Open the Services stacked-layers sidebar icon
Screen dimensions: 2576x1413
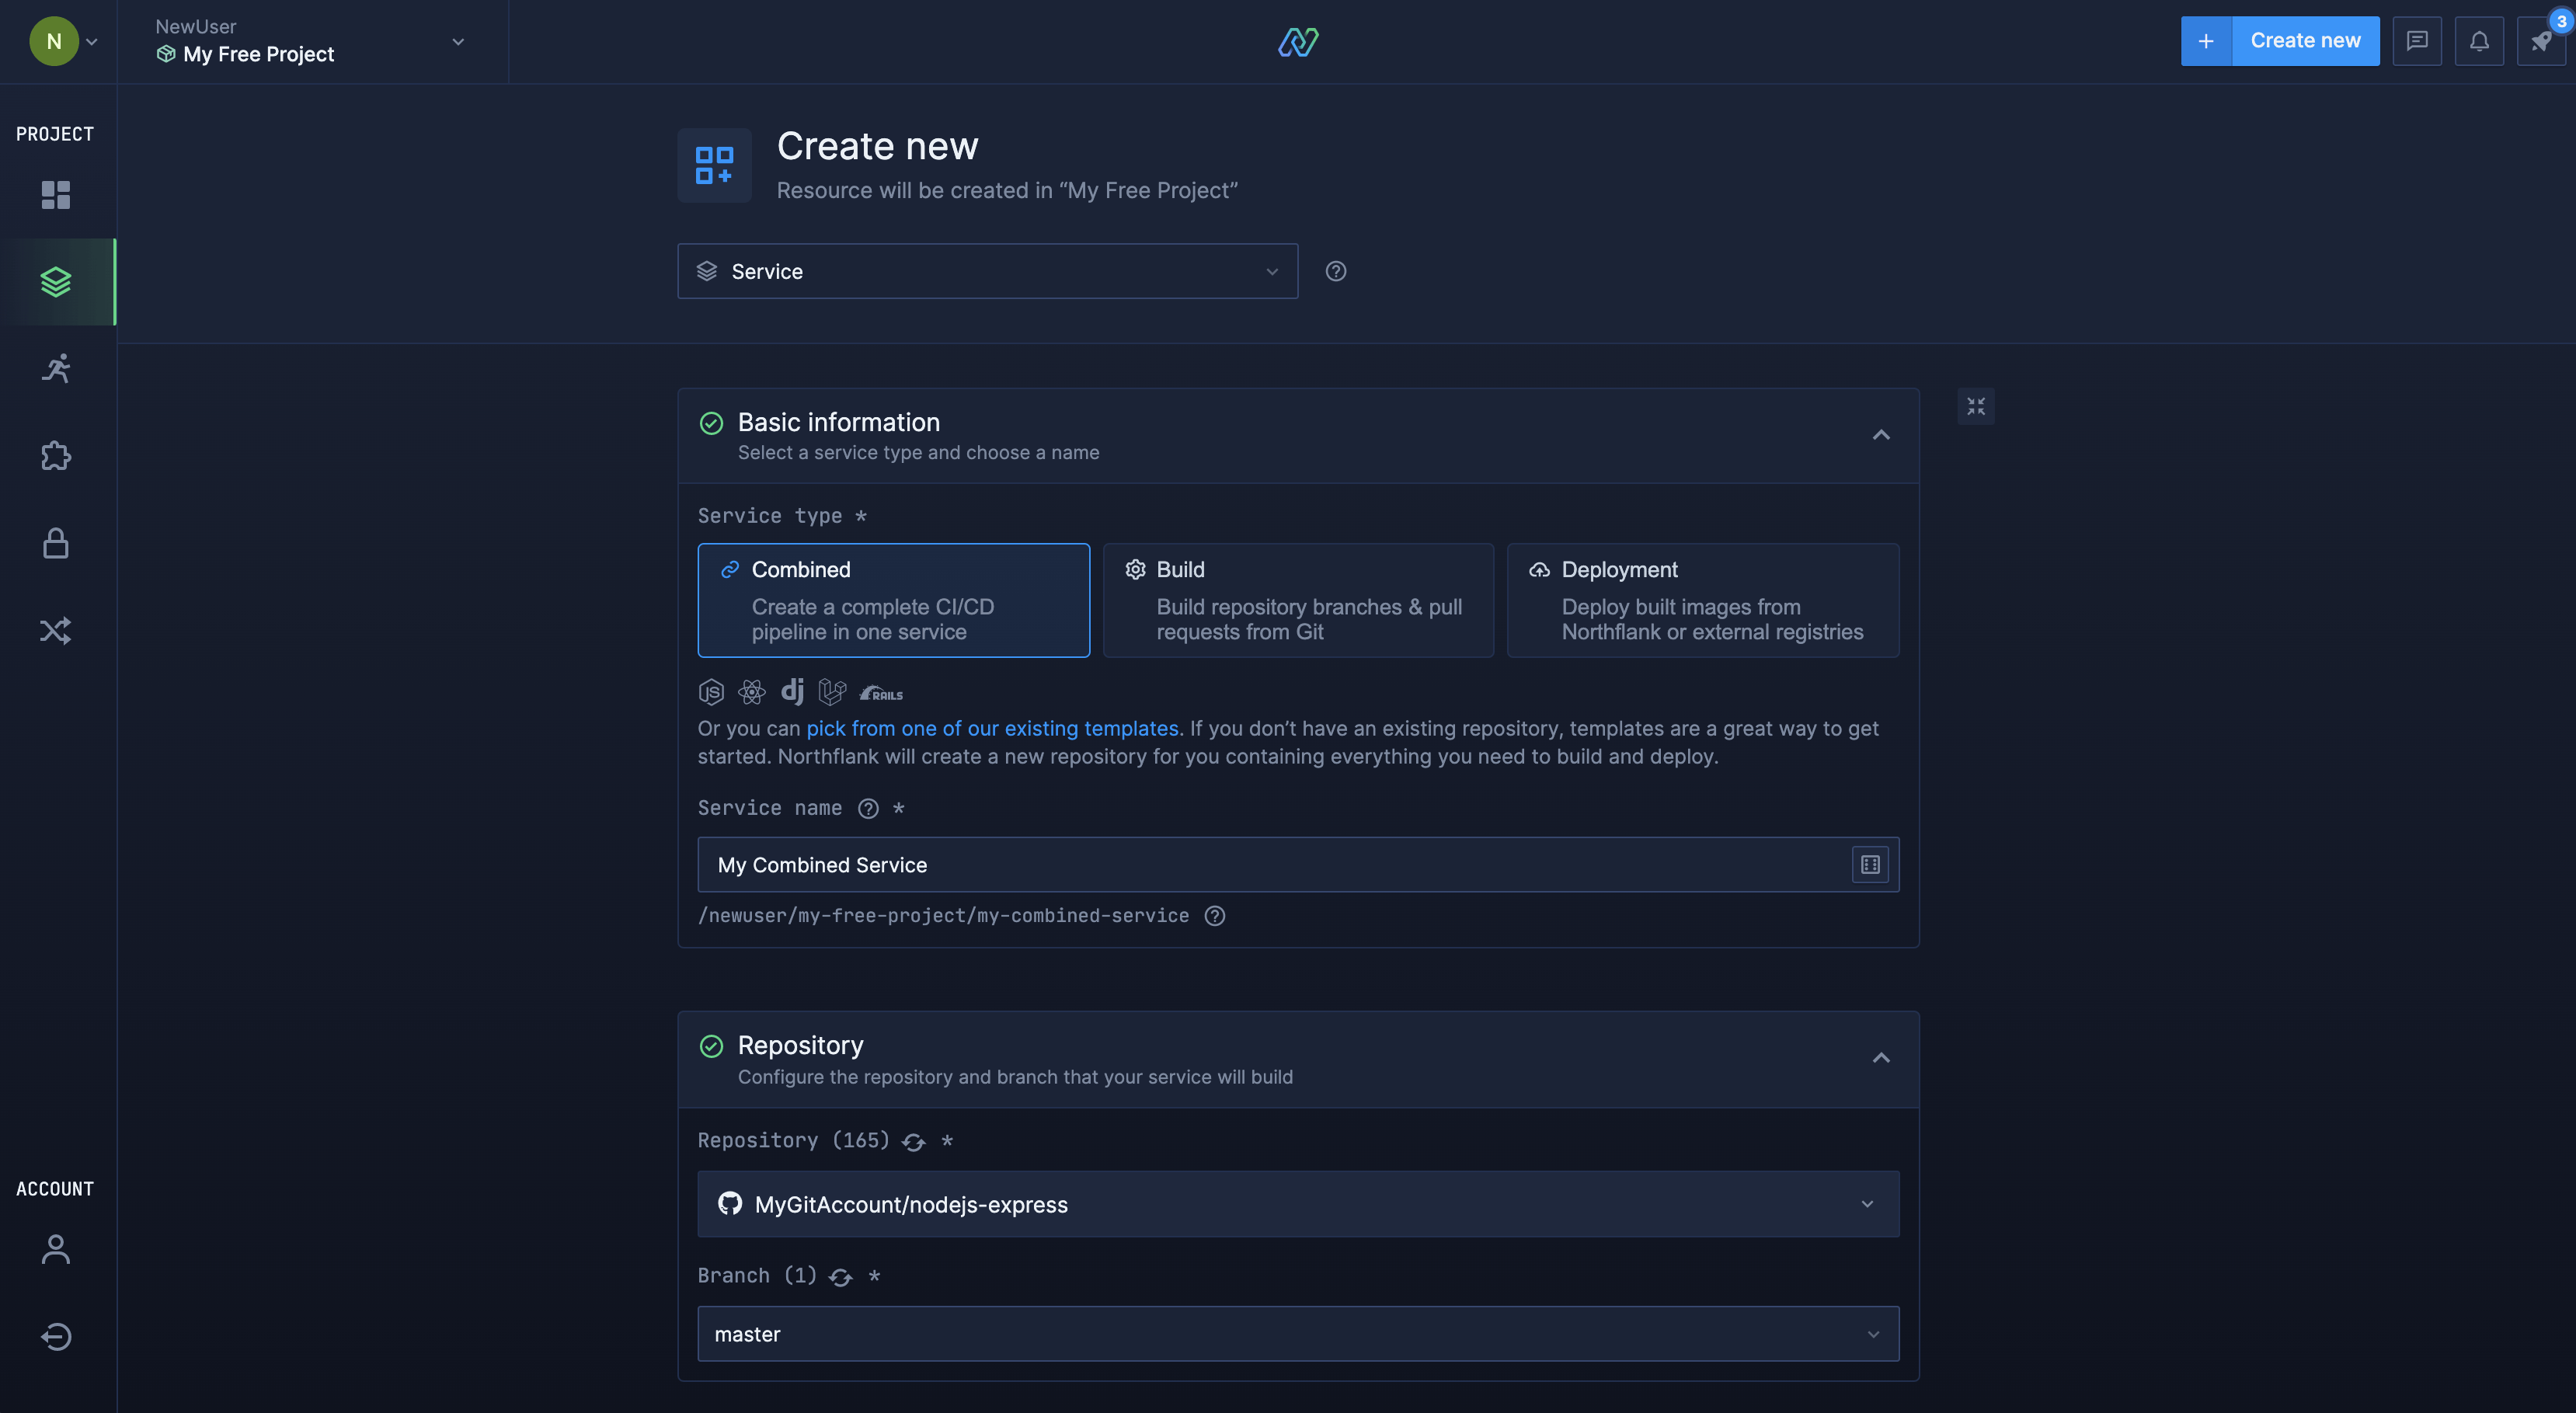[56, 281]
